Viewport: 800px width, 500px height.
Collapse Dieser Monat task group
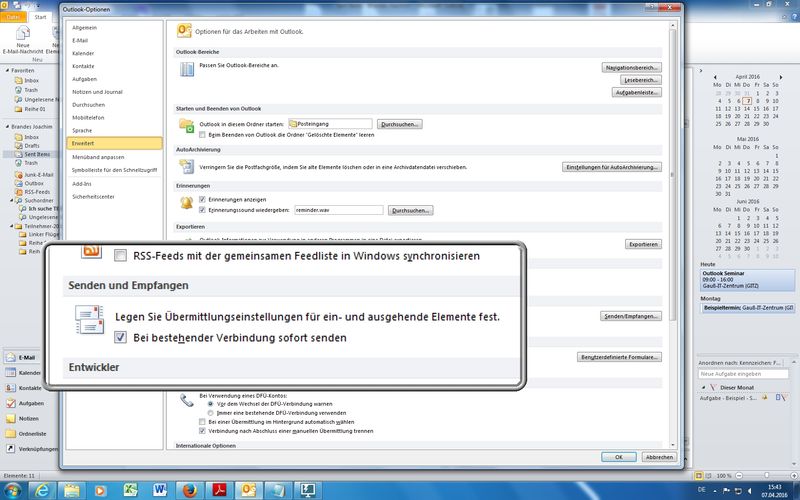pyautogui.click(x=705, y=387)
